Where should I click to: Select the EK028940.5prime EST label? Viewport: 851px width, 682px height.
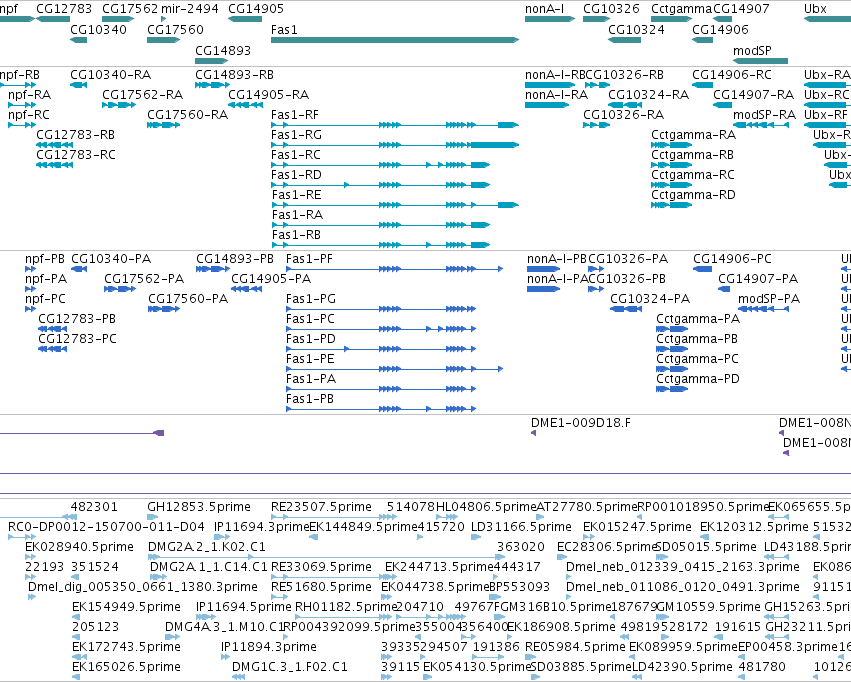(x=79, y=547)
